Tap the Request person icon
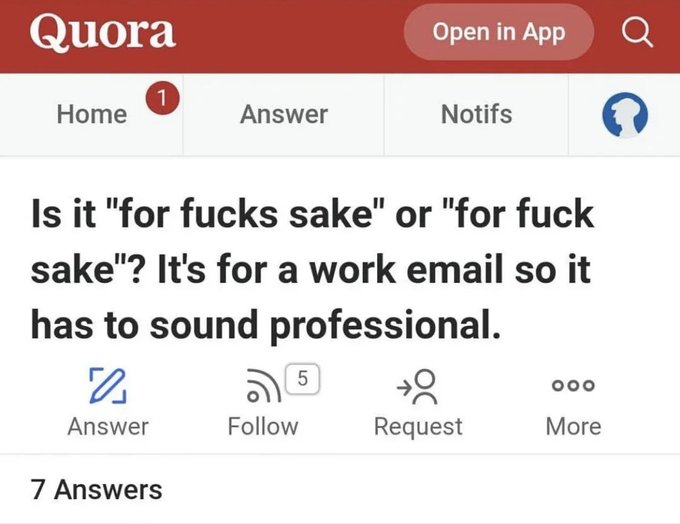Viewport: 680px width, 524px height. point(417,386)
